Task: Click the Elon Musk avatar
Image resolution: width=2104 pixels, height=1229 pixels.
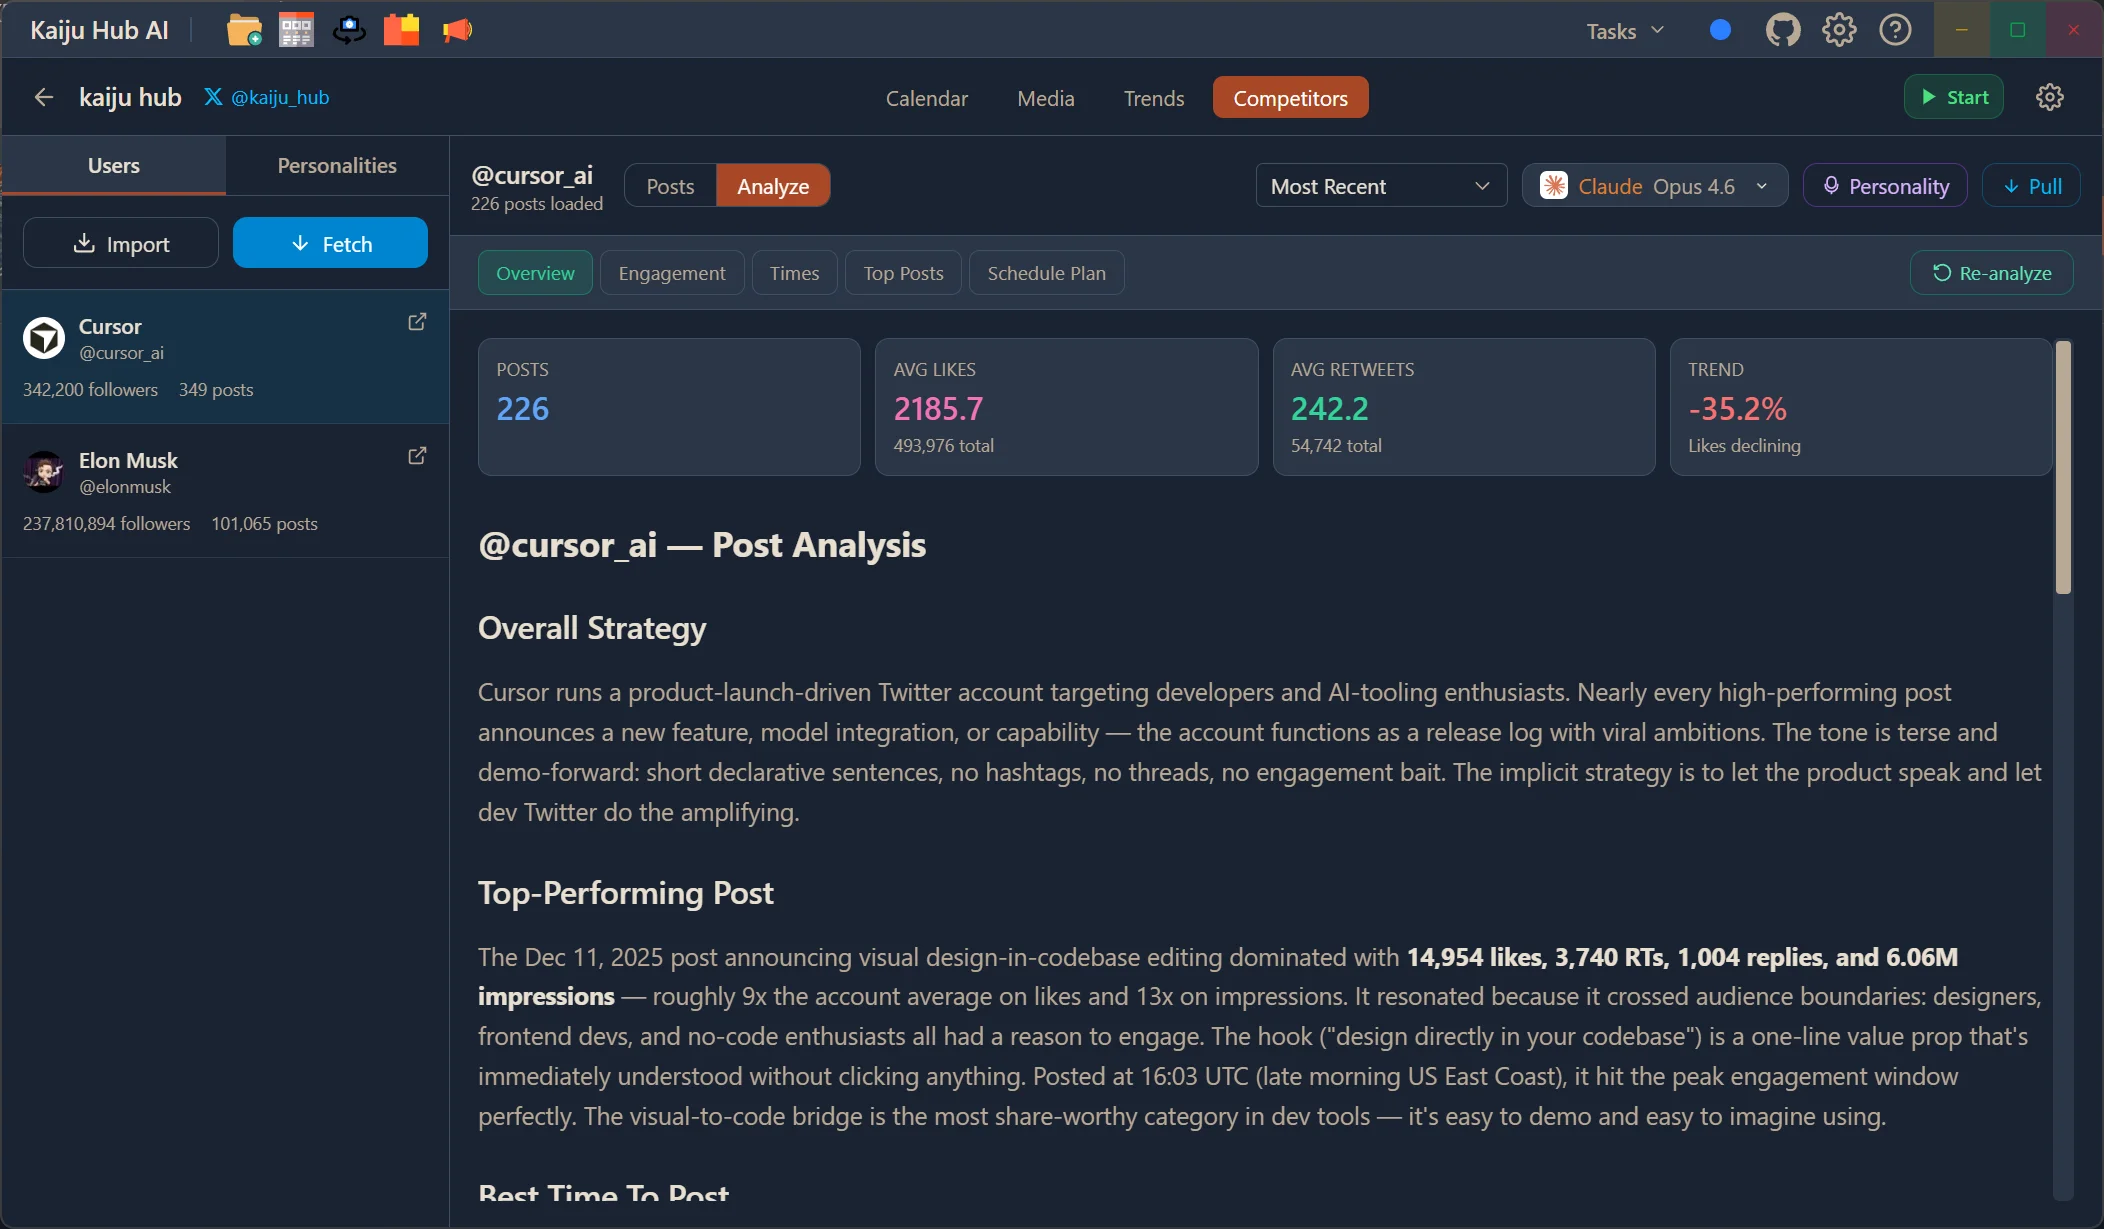Action: pyautogui.click(x=44, y=472)
